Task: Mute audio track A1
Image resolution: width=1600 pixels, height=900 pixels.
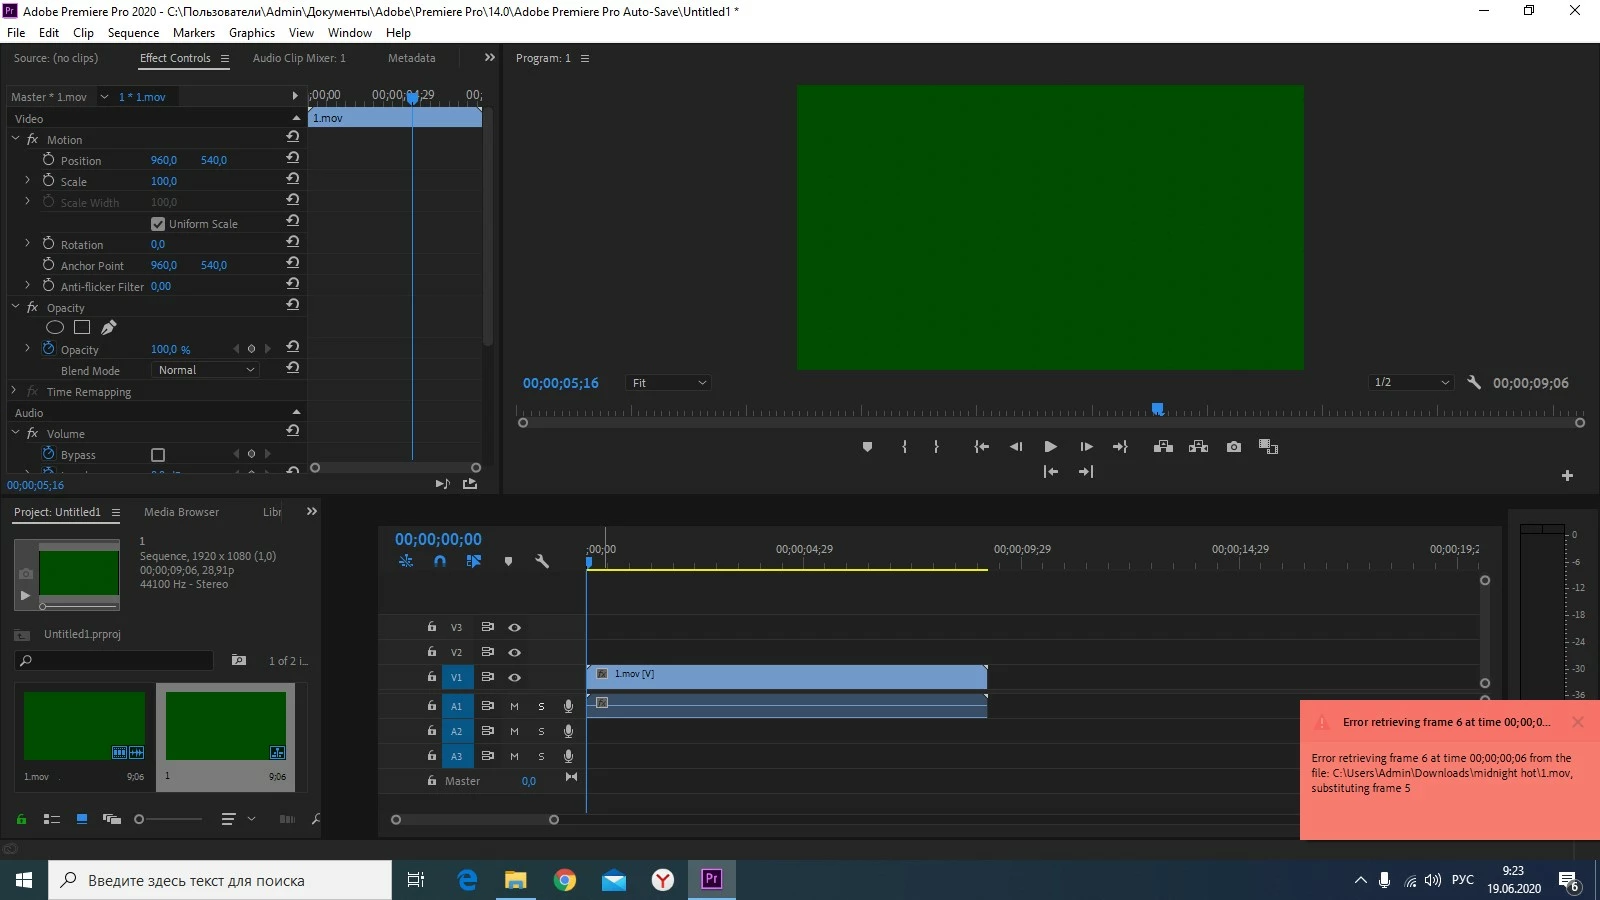Action: click(x=514, y=706)
